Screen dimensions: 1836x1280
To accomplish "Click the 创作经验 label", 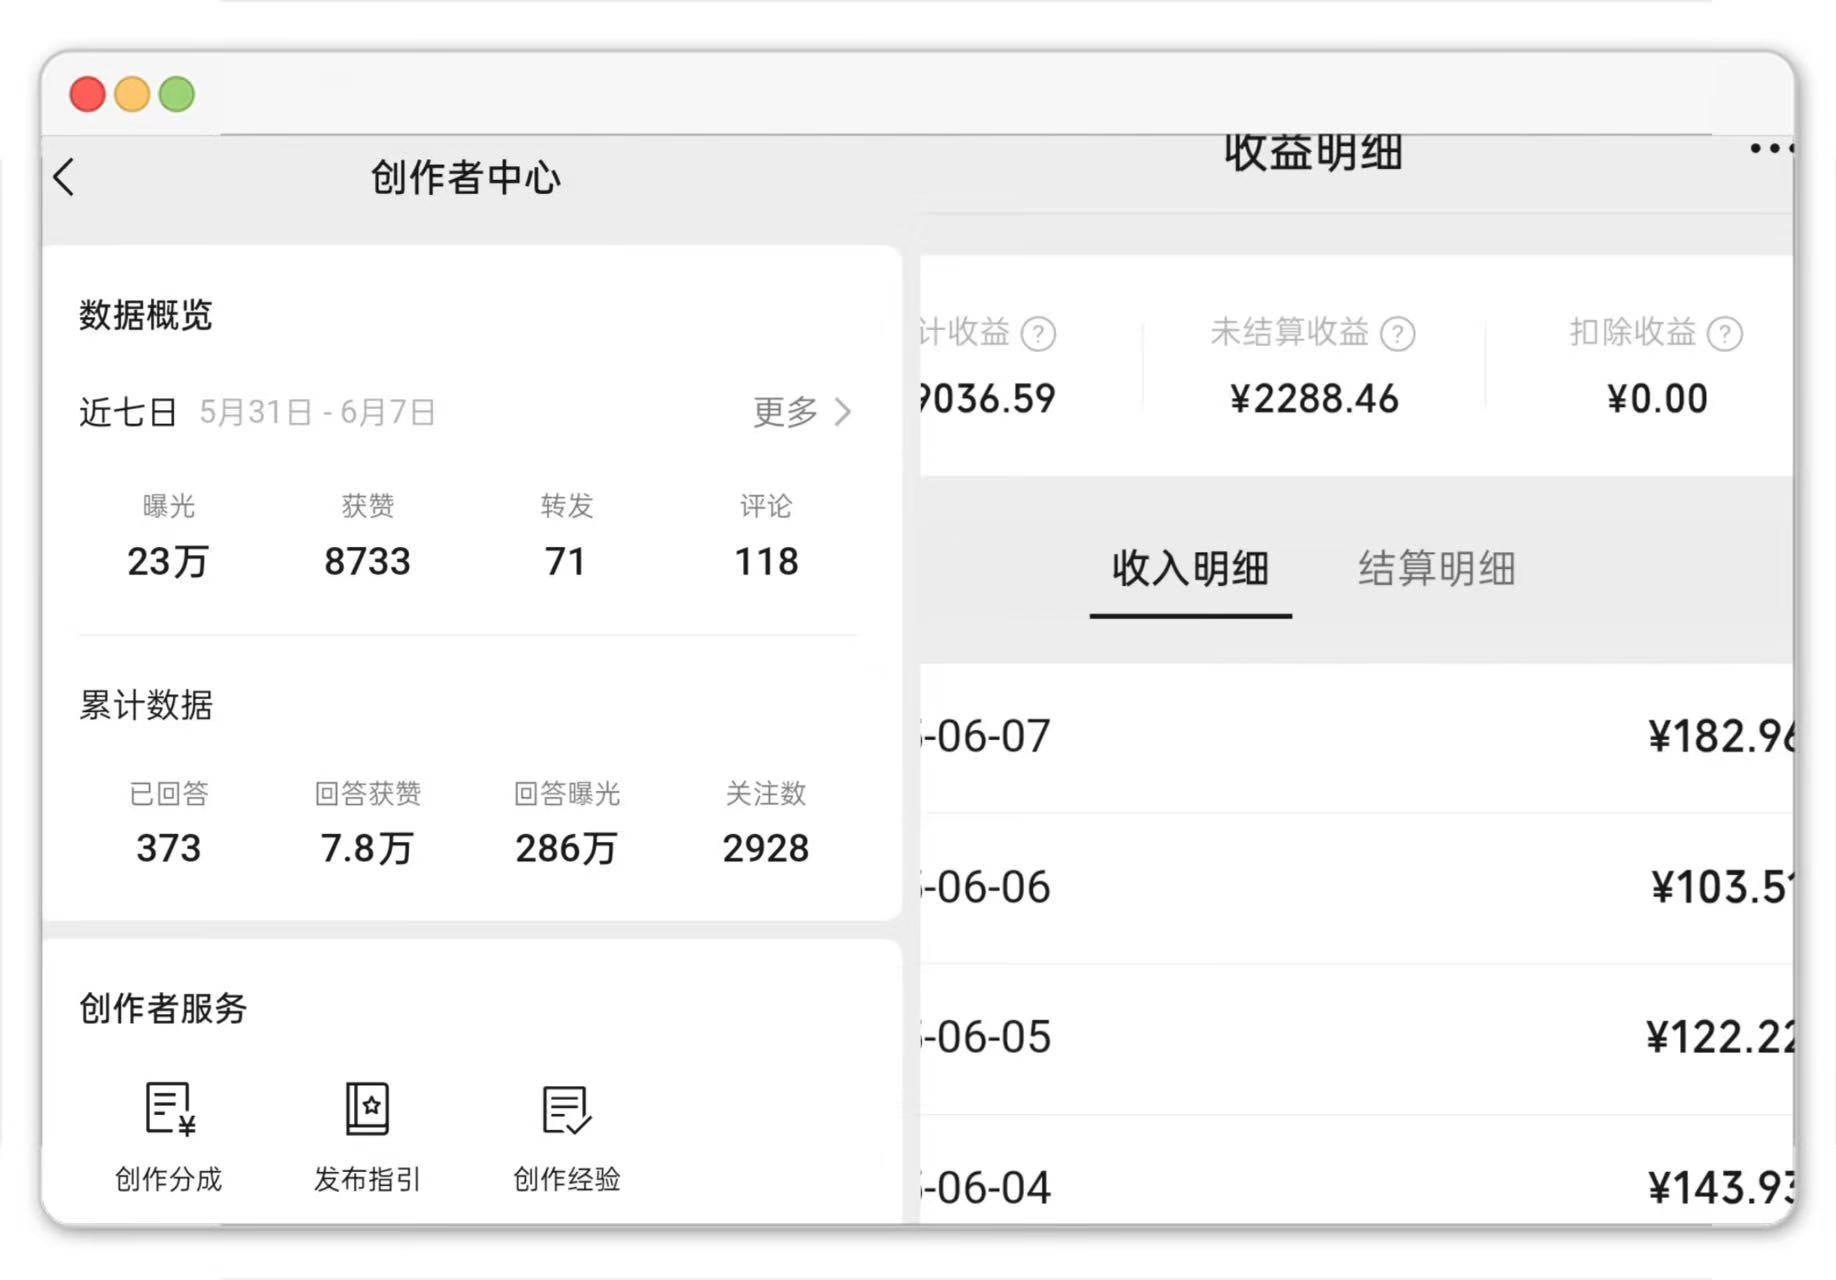I will tap(567, 1179).
